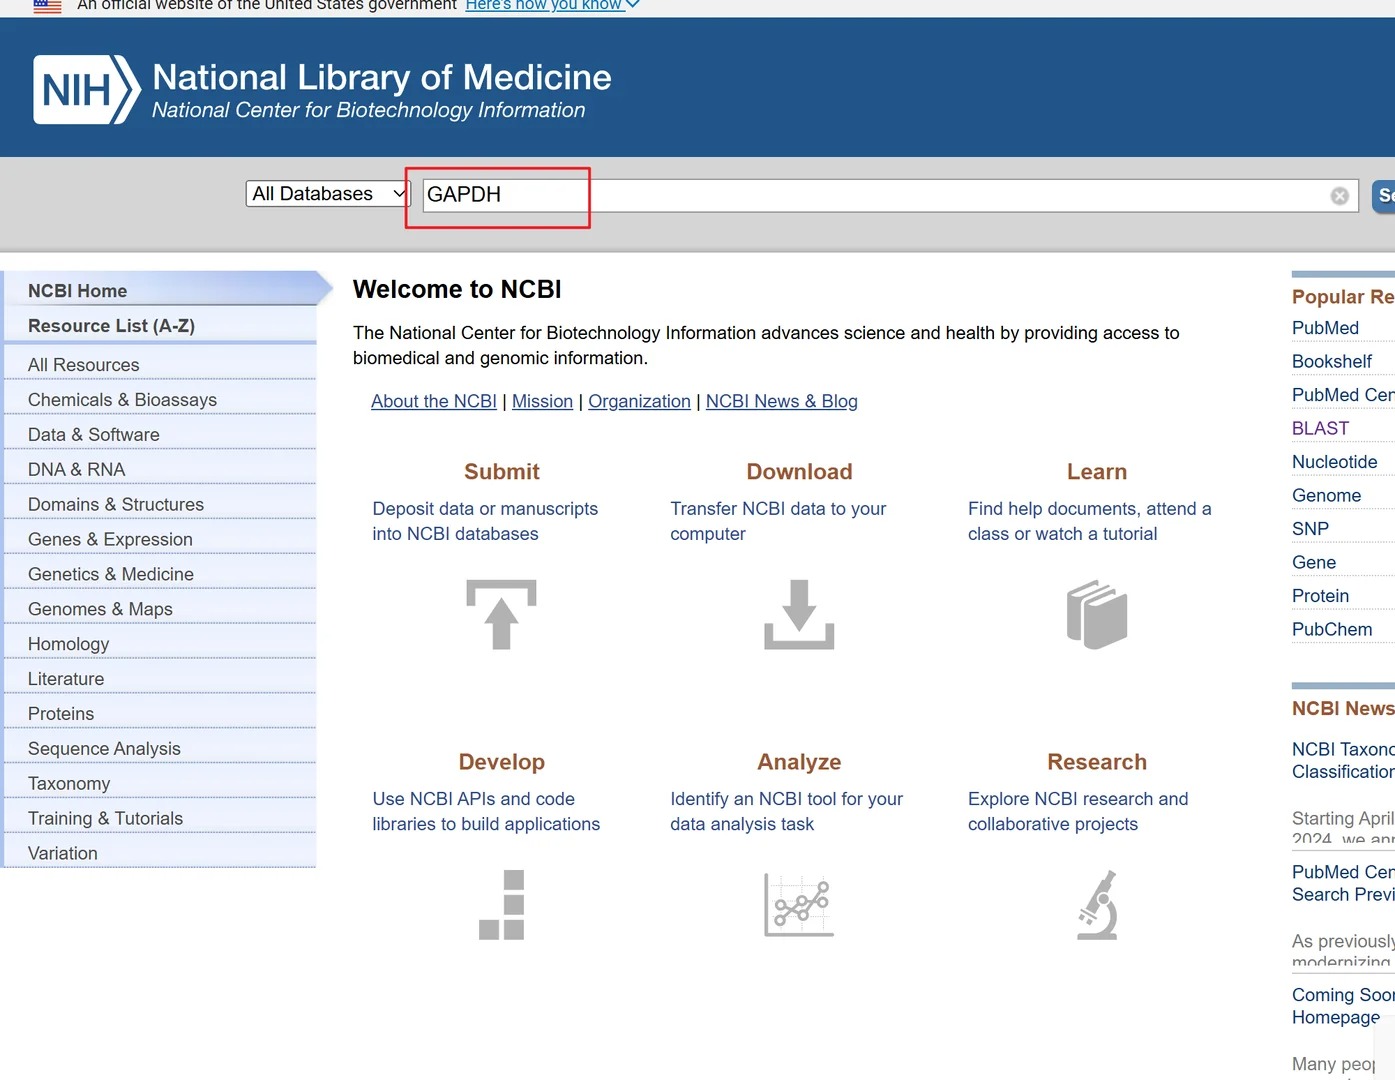Image resolution: width=1395 pixels, height=1080 pixels.
Task: Click the GAPDH search input field
Action: [890, 195]
